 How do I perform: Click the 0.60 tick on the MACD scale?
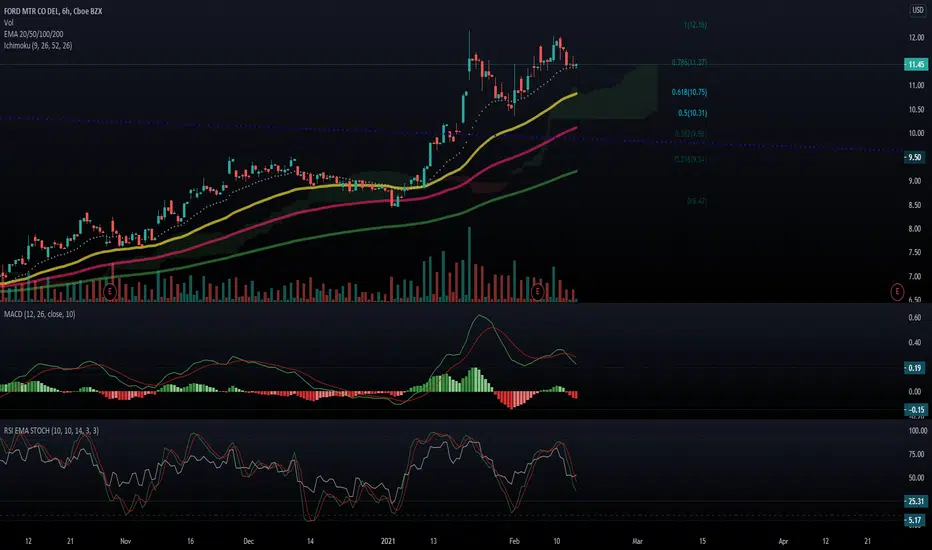[916, 318]
